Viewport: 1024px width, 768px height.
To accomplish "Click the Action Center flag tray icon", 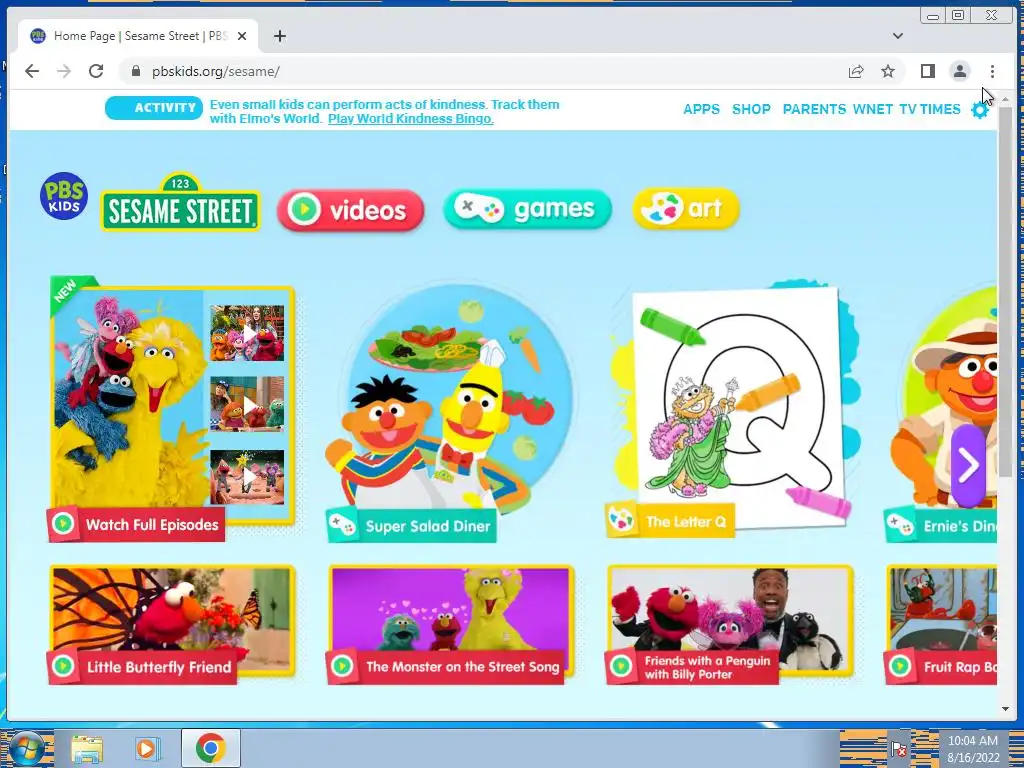I will click(899, 750).
